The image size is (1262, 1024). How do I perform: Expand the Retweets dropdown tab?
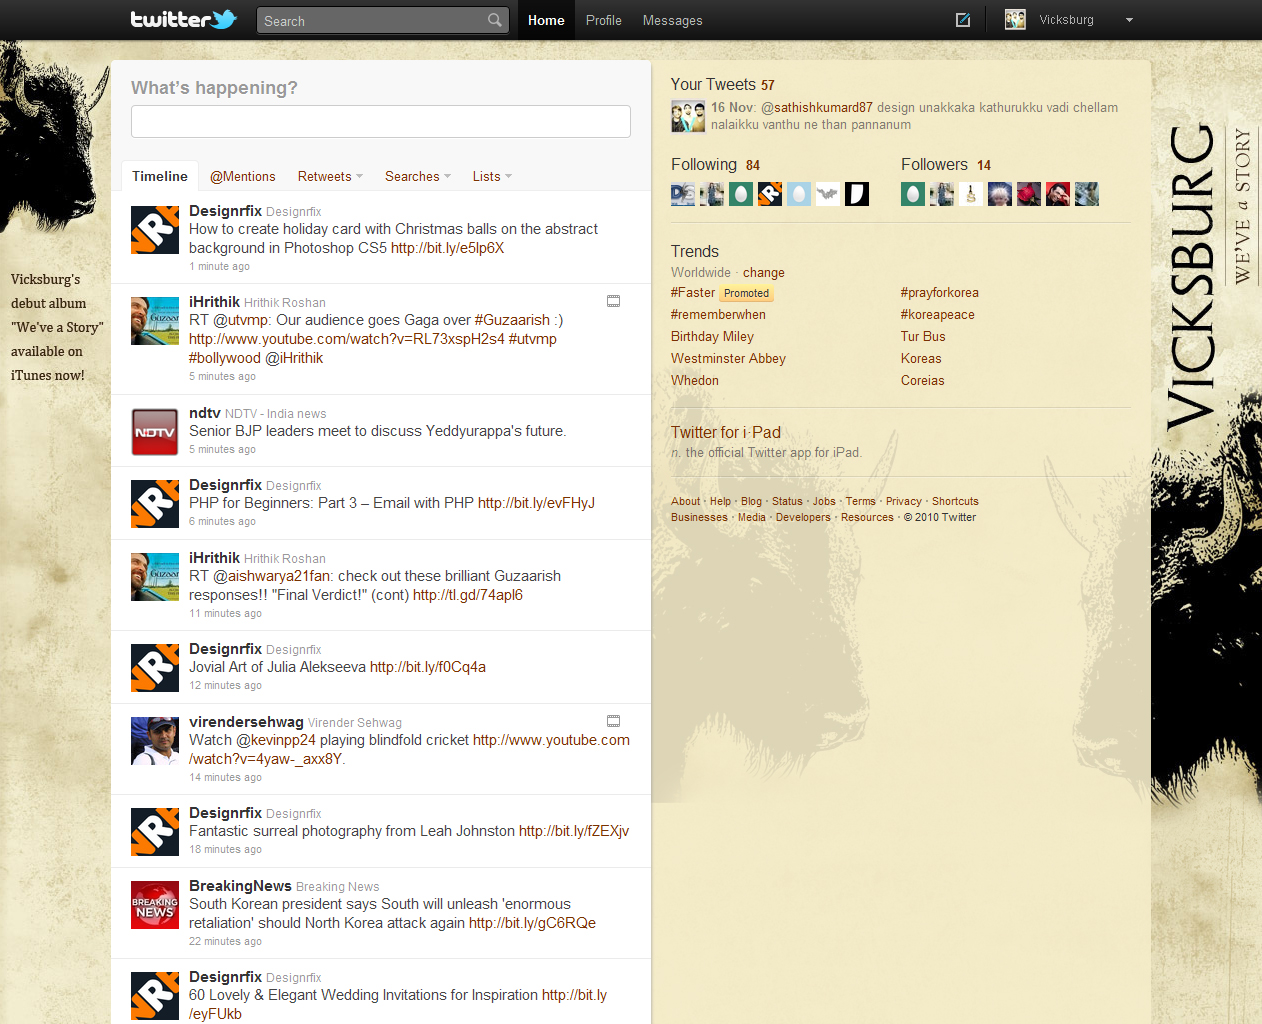point(330,176)
